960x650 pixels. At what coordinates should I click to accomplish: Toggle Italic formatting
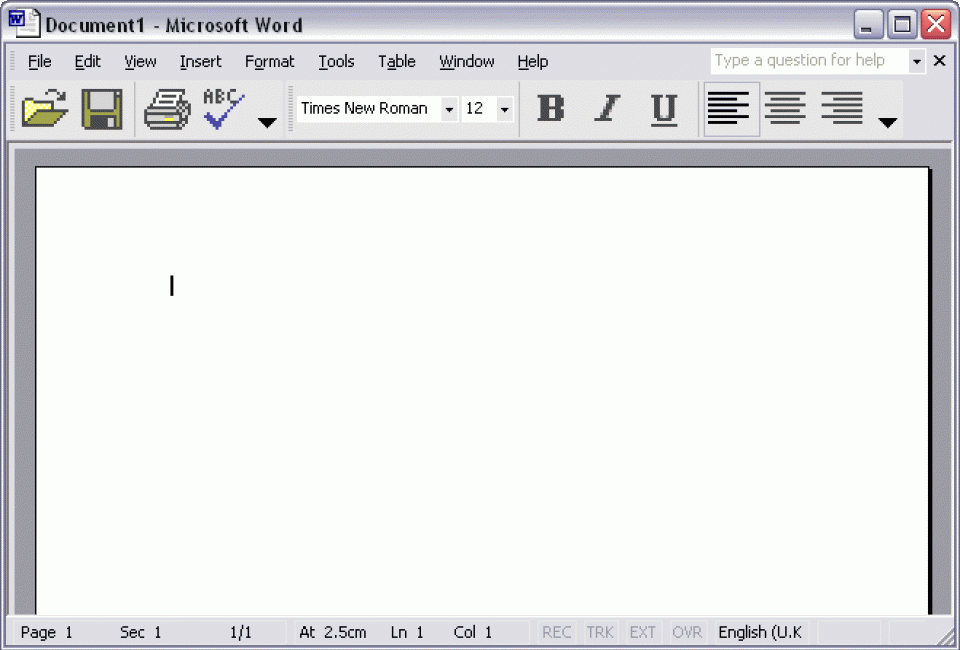click(x=606, y=109)
